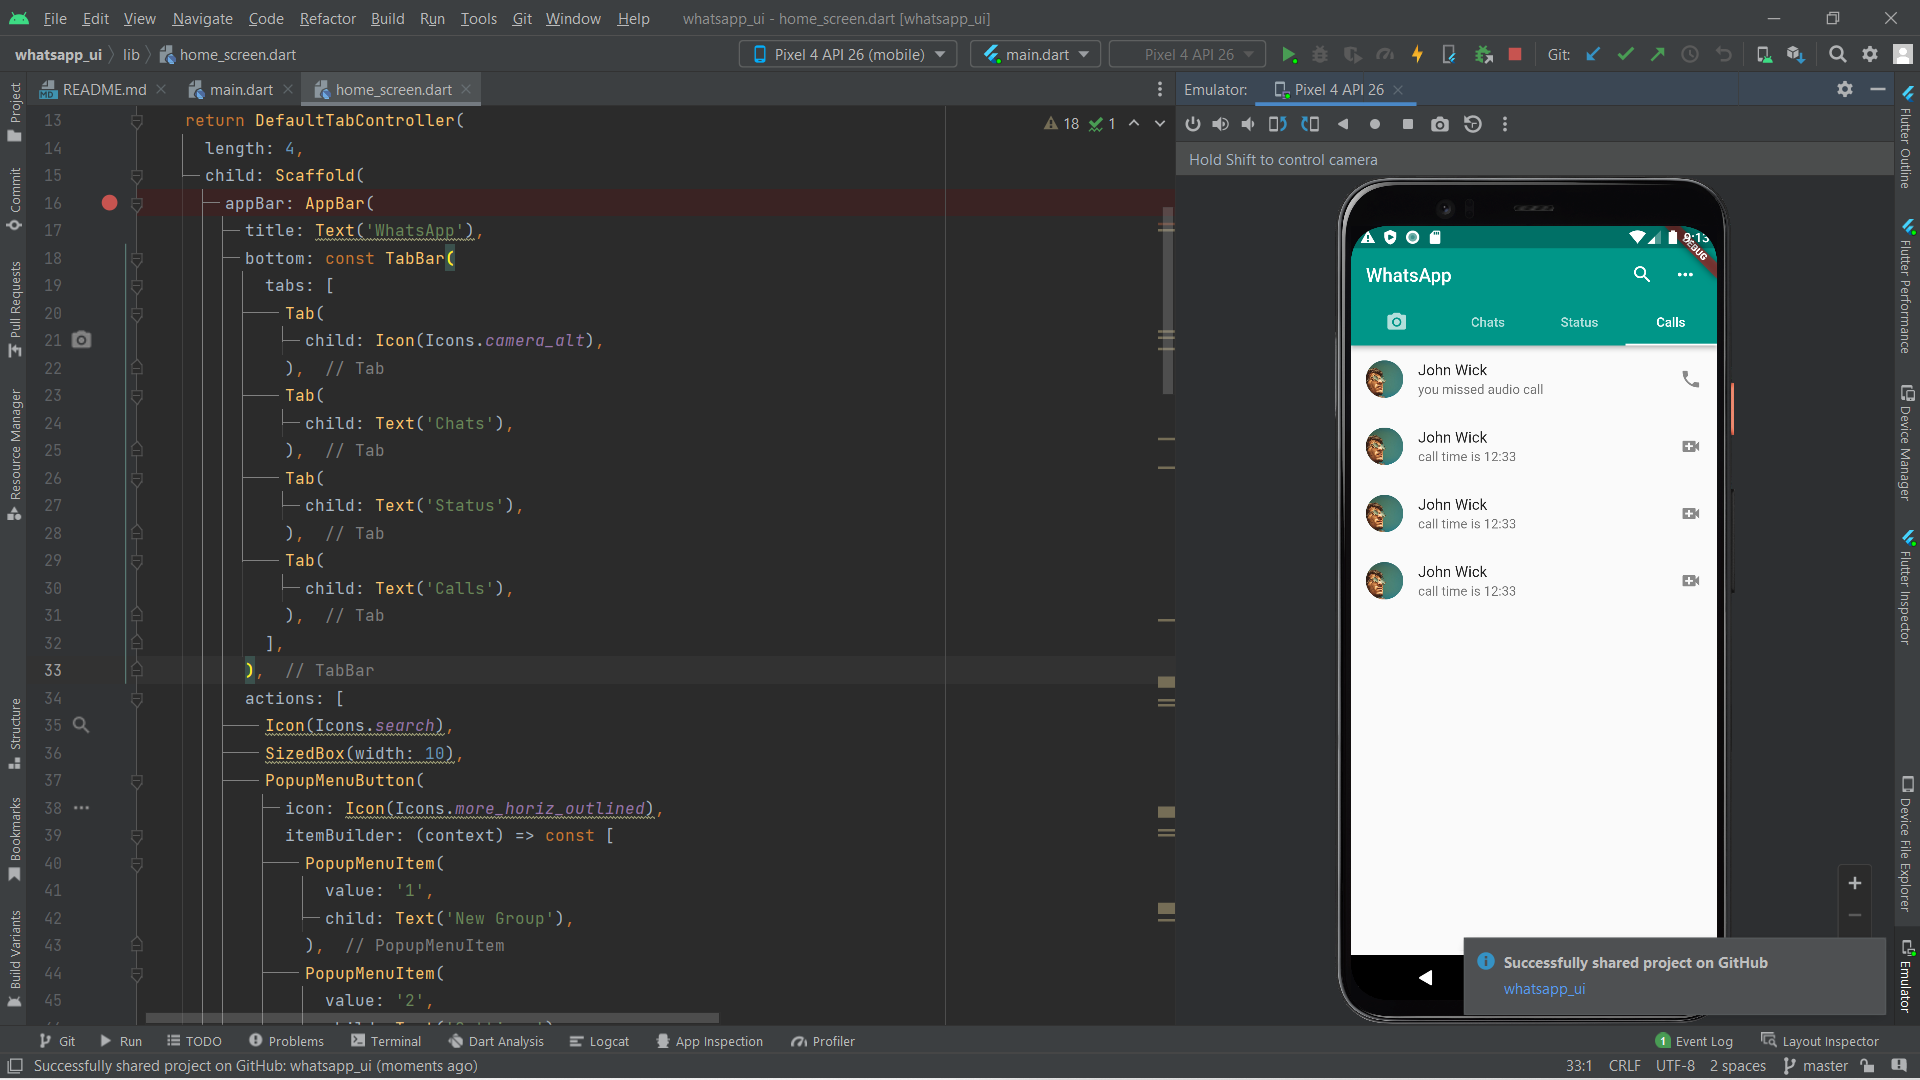Toggle breakpoint on line 16
This screenshot has height=1080, width=1920.
[109, 203]
